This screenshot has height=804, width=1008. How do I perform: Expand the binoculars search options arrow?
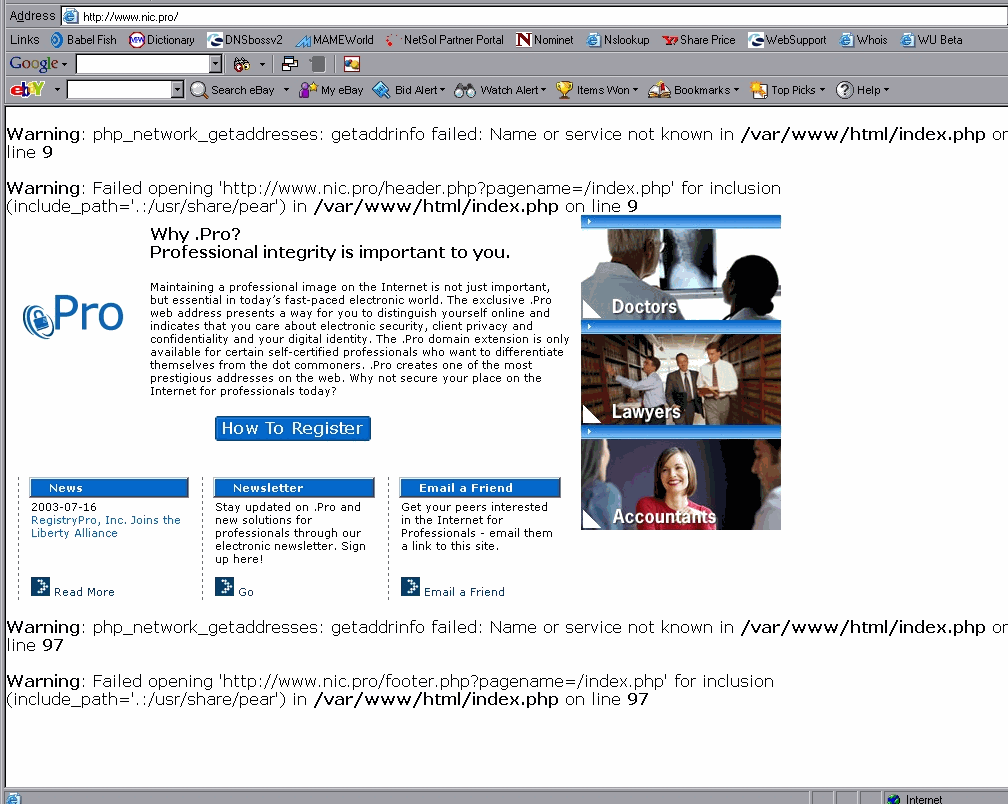click(262, 64)
